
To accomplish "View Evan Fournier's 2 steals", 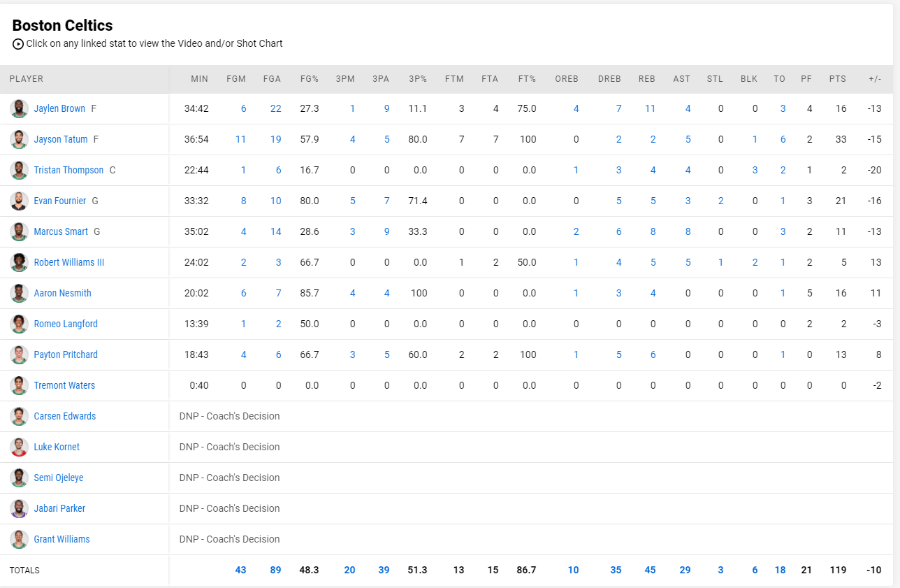I will pos(720,201).
